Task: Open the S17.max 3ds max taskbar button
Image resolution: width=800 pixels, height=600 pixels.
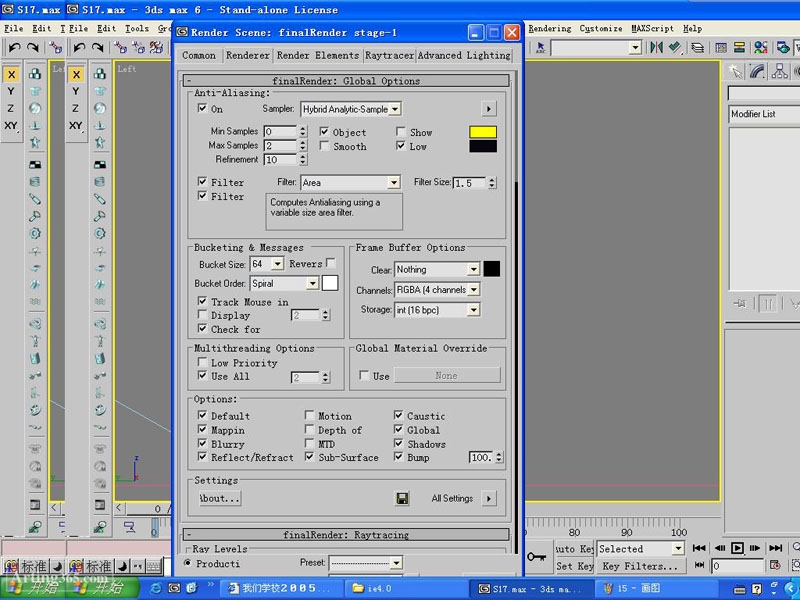Action: [530, 588]
